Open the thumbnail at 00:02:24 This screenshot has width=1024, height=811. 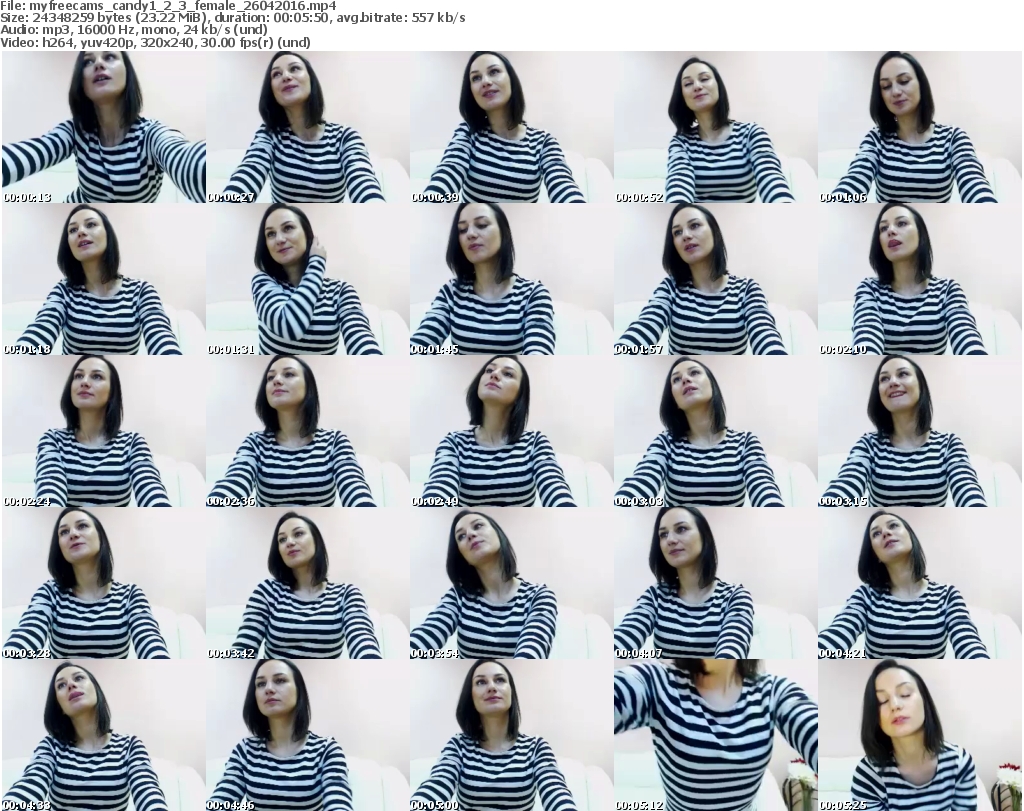pyautogui.click(x=104, y=431)
